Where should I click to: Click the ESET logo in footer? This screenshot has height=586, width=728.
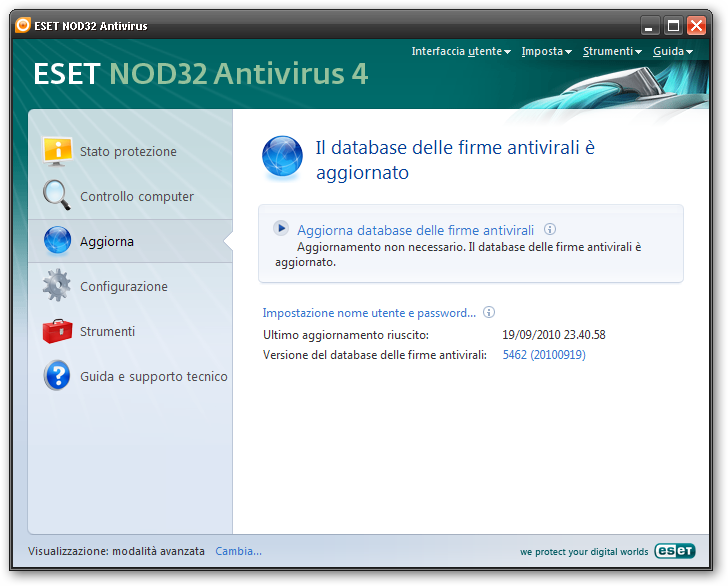675,551
